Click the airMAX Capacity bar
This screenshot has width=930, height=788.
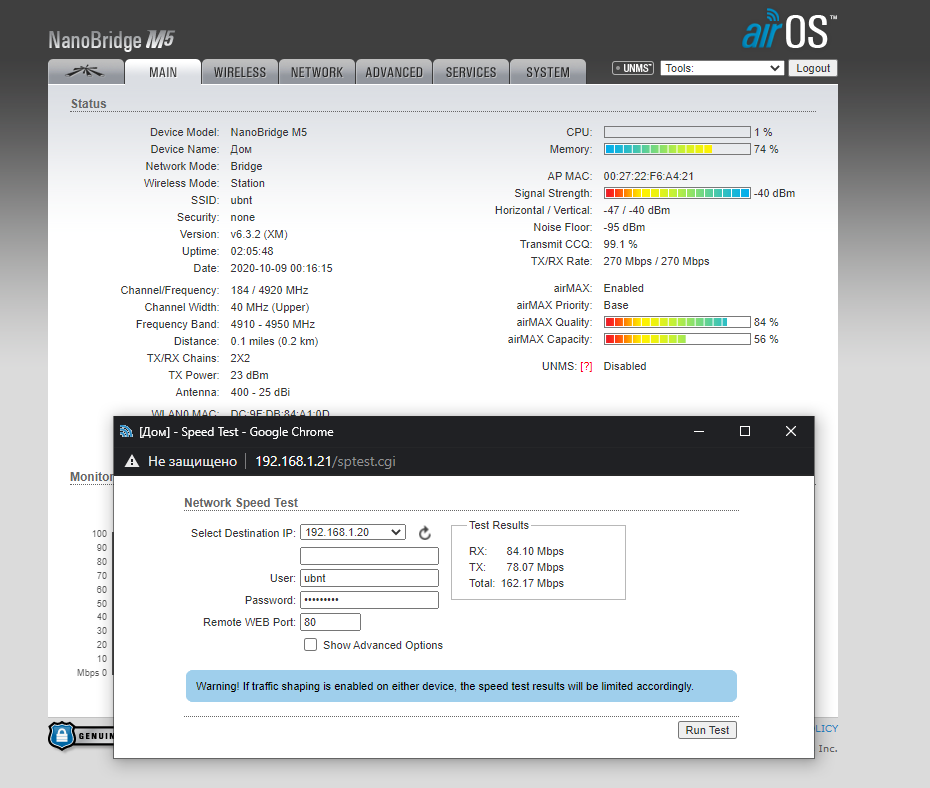pyautogui.click(x=677, y=339)
